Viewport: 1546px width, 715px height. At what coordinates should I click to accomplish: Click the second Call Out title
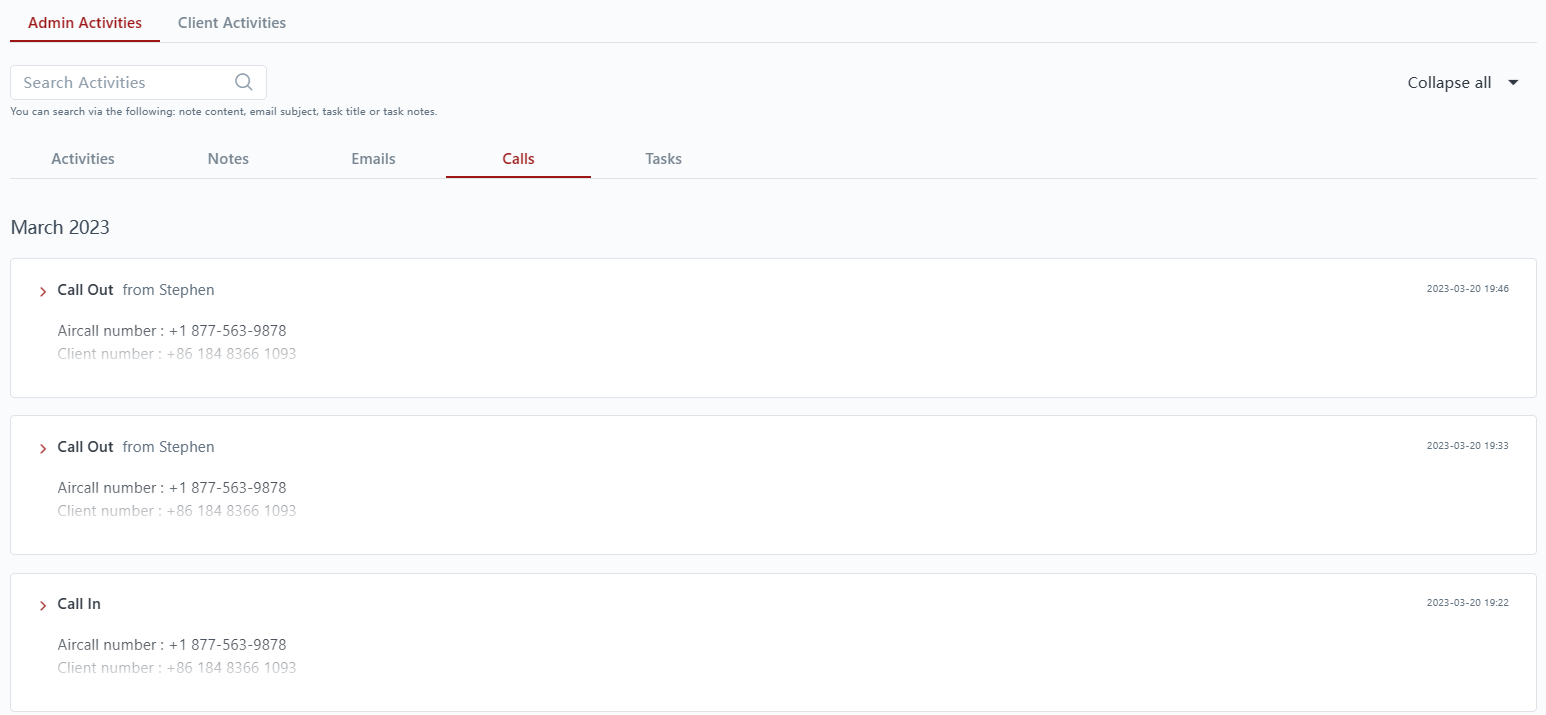(x=85, y=447)
